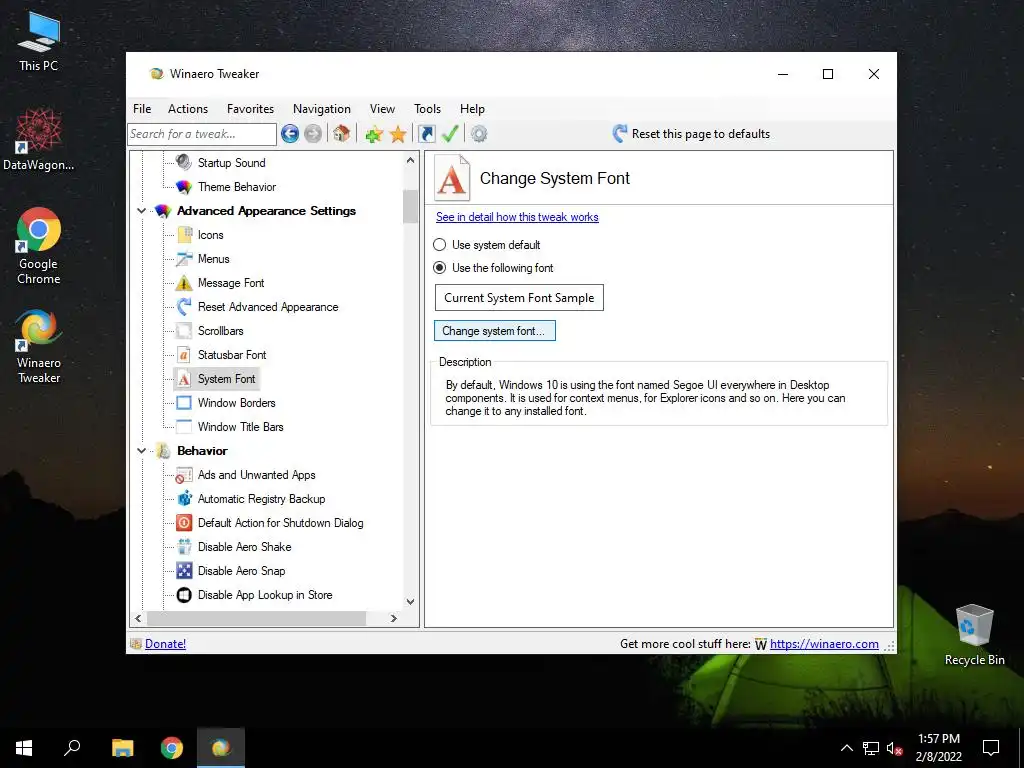The height and width of the screenshot is (768, 1024).
Task: Go to the Home page icon
Action: point(341,134)
